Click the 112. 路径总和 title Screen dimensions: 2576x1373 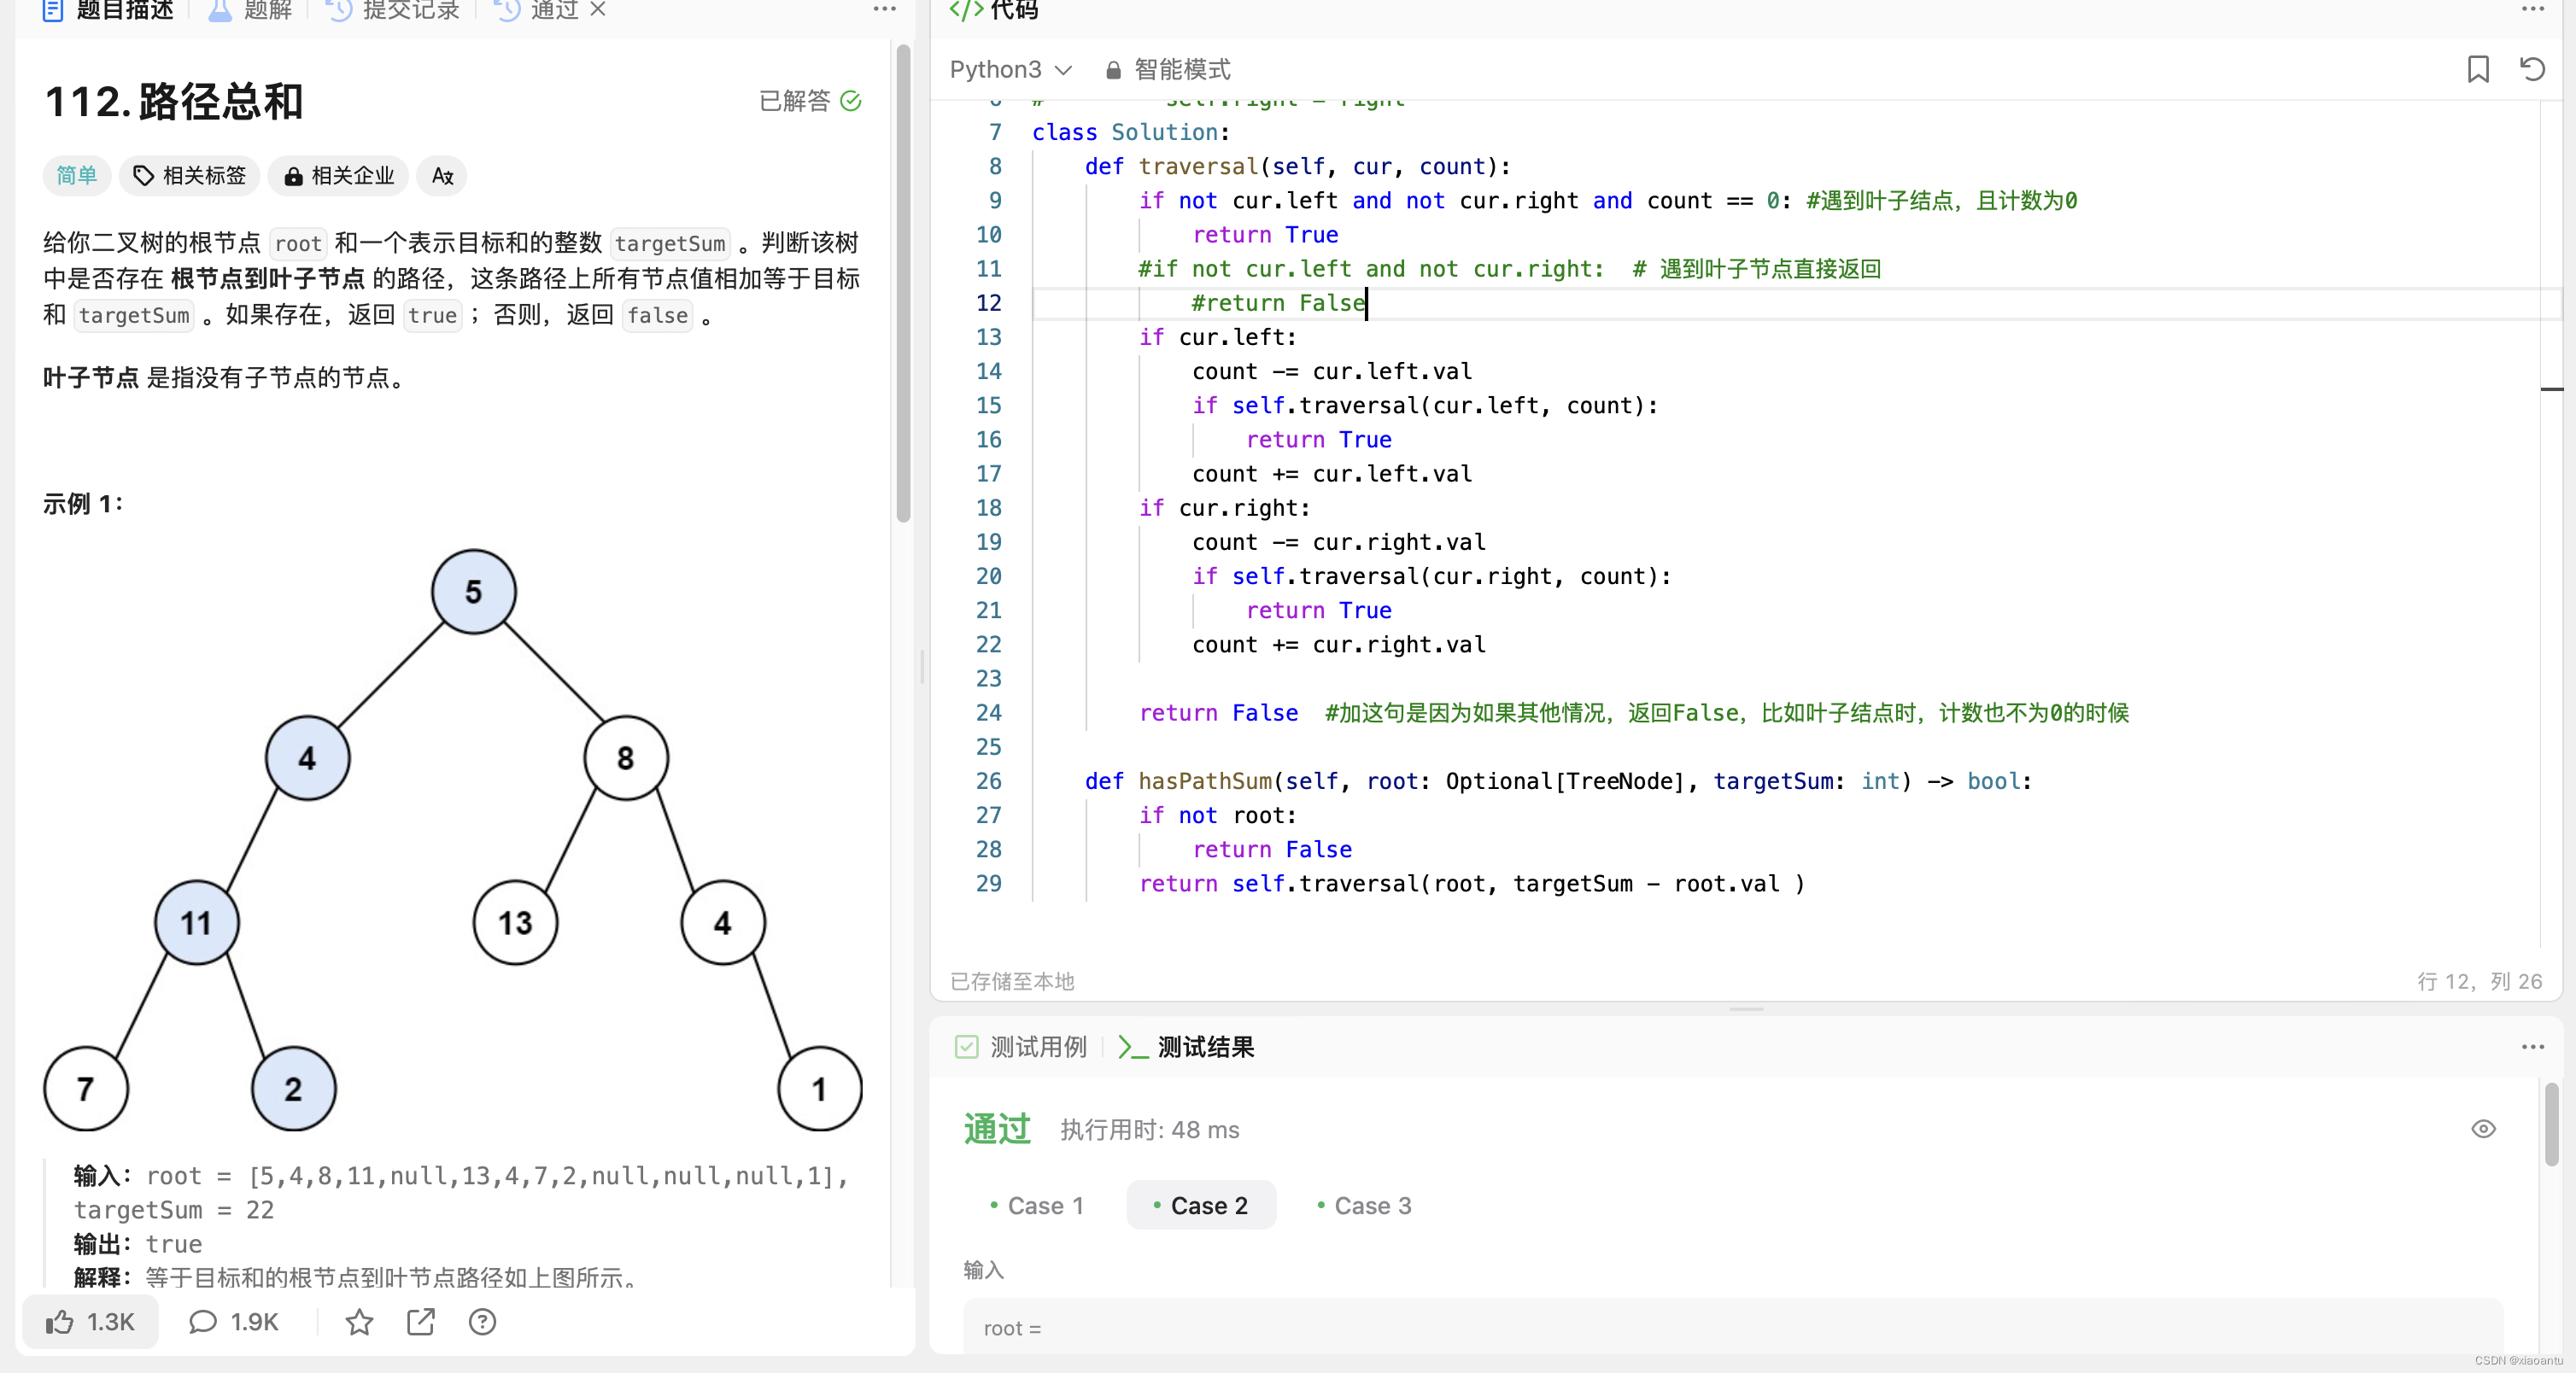coord(173,101)
